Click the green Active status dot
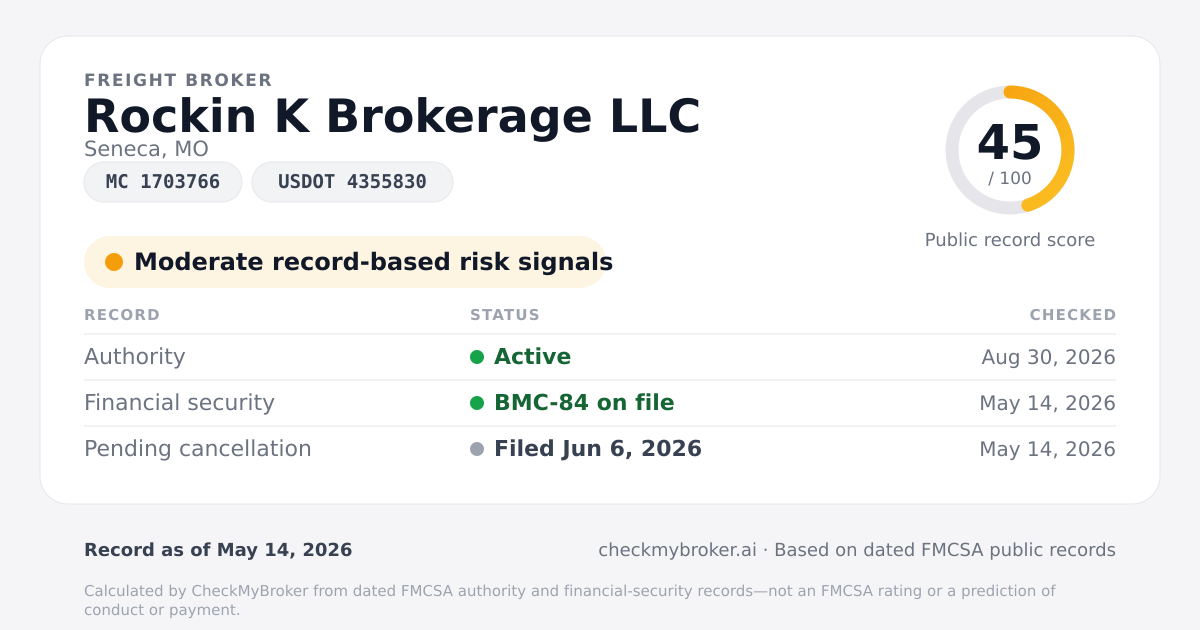Screen dimensions: 1200x630 point(477,357)
